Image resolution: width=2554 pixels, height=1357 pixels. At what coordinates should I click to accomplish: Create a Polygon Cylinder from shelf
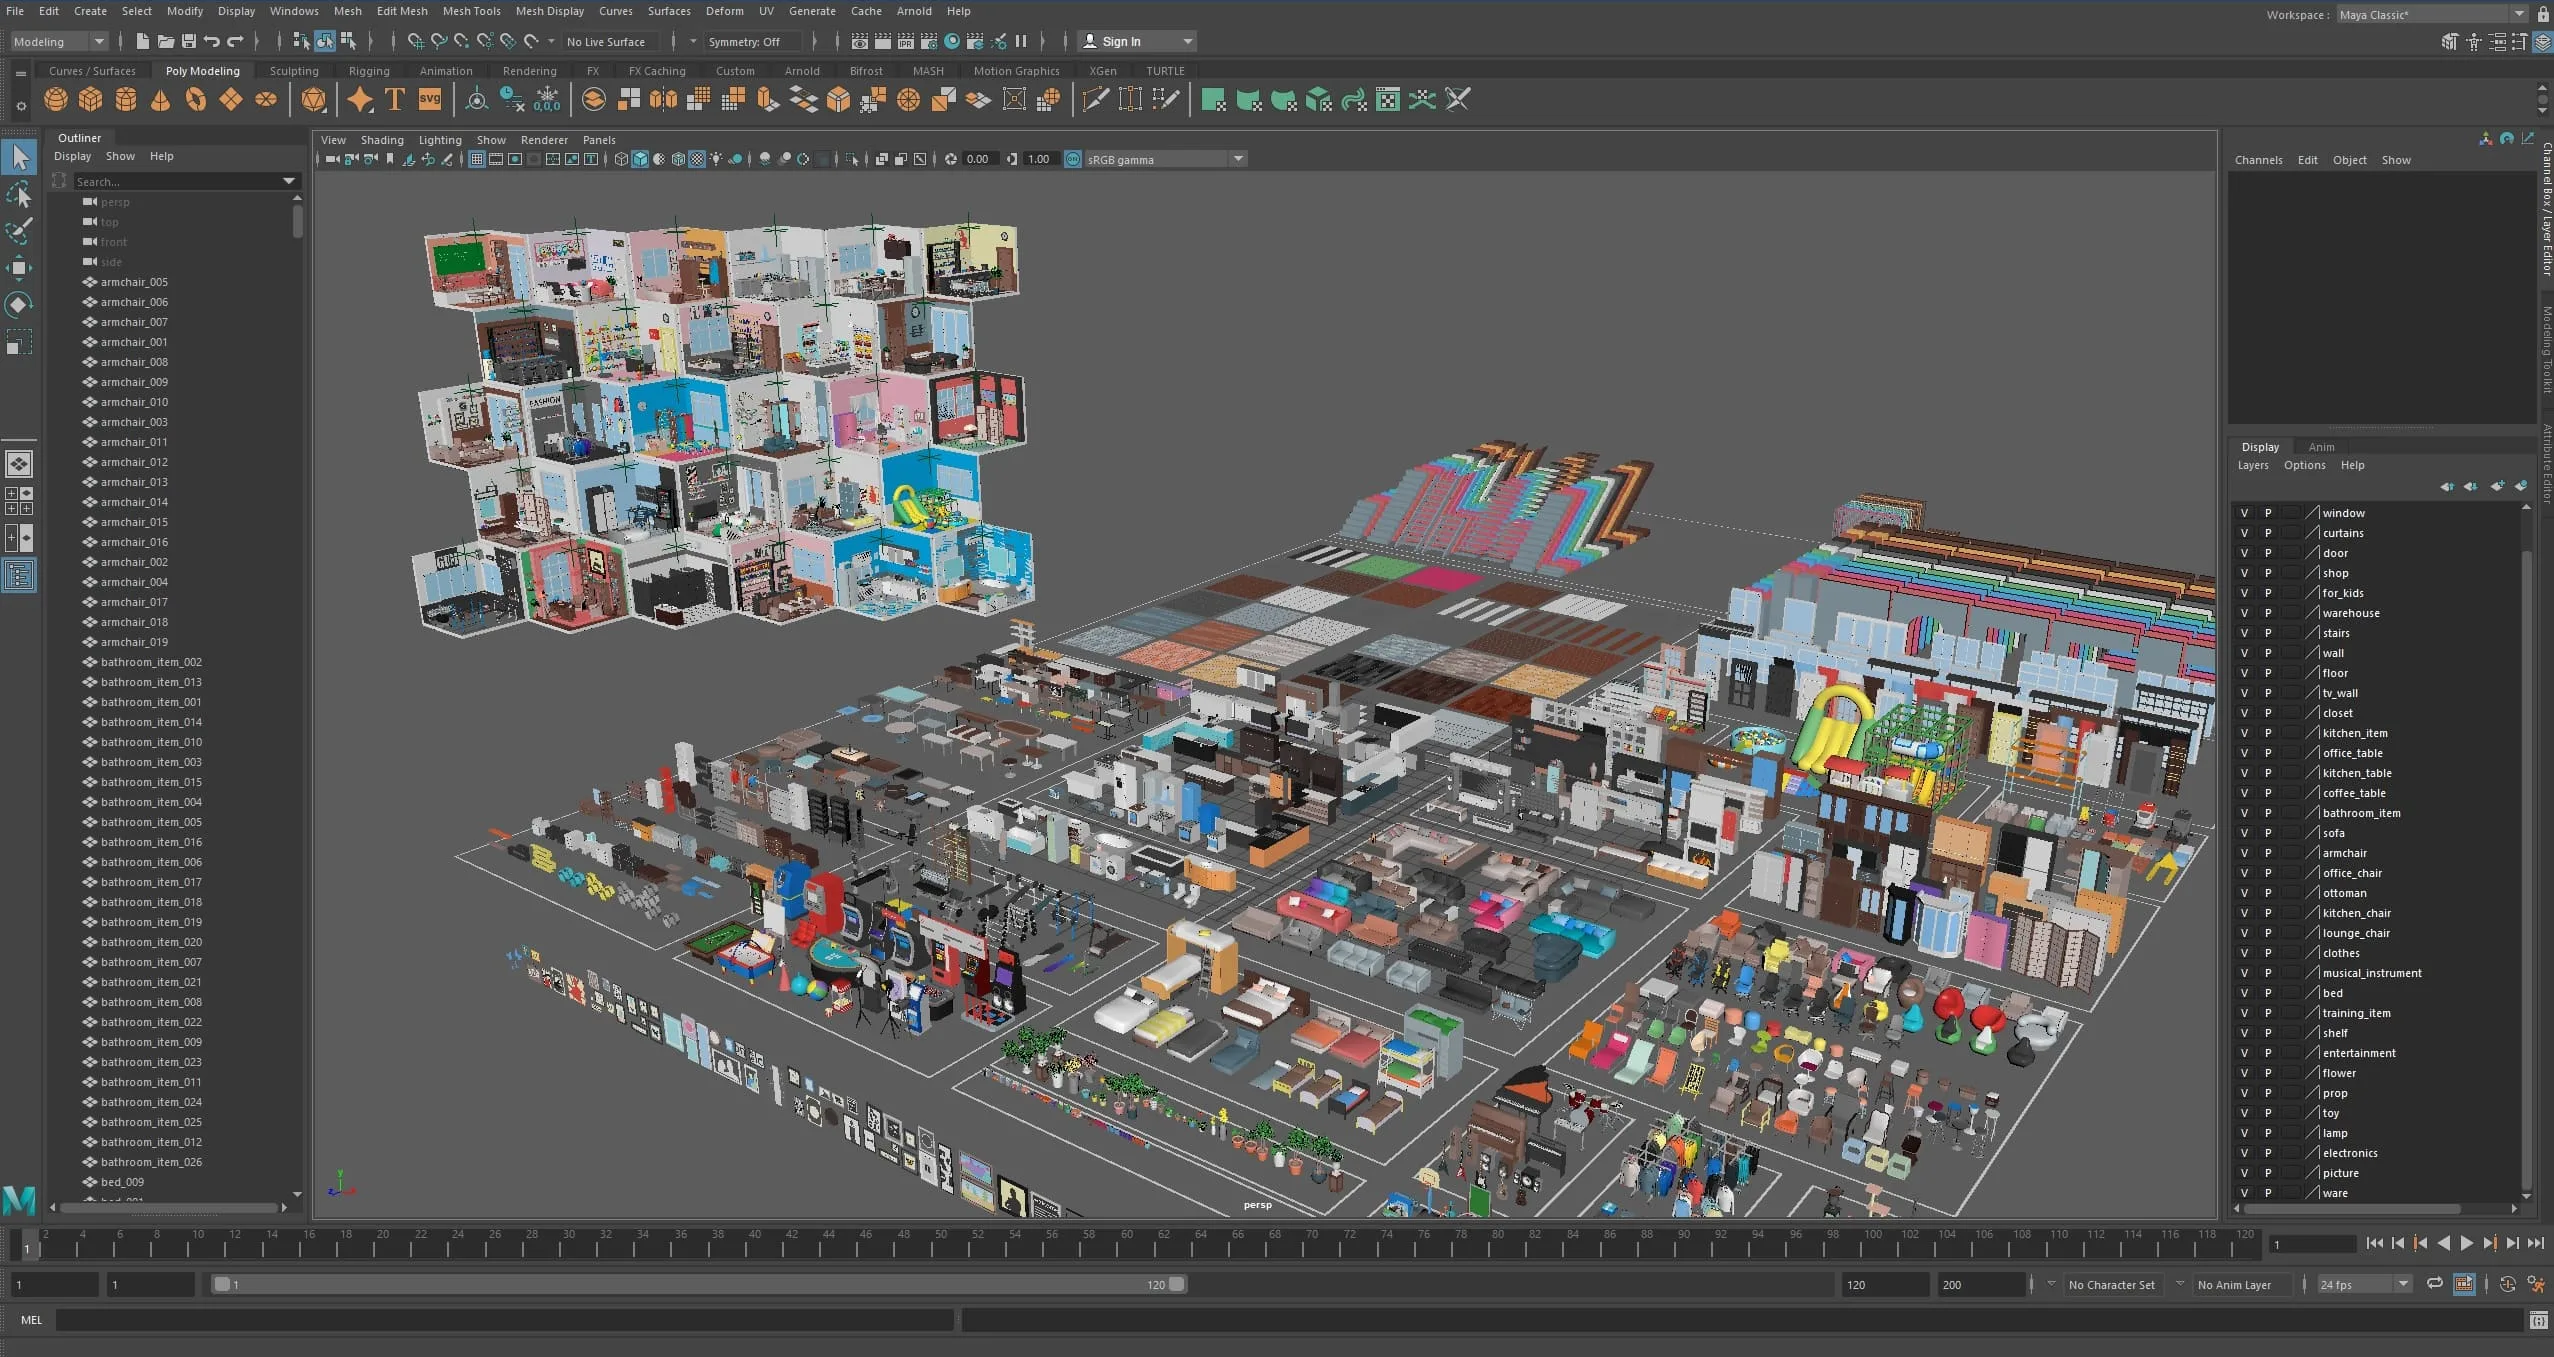point(126,100)
